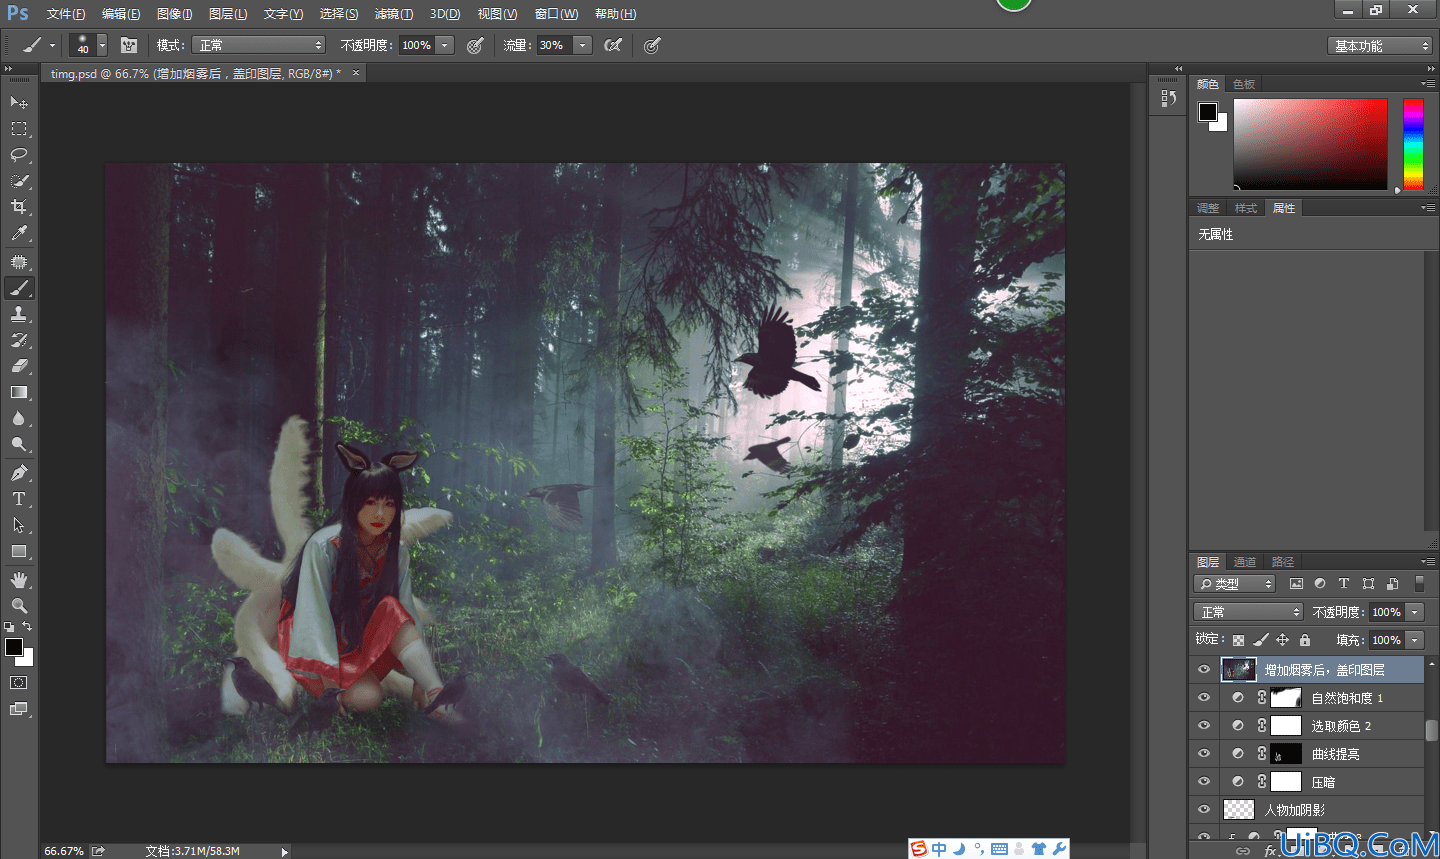Screen dimensions: 1440x859
Task: Select the Eraser tool
Action: coord(19,366)
